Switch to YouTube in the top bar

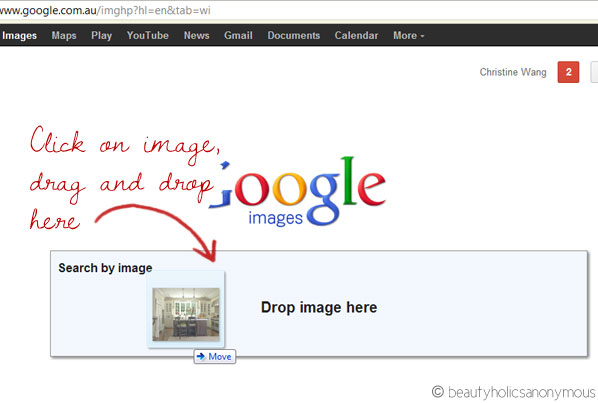click(x=148, y=35)
